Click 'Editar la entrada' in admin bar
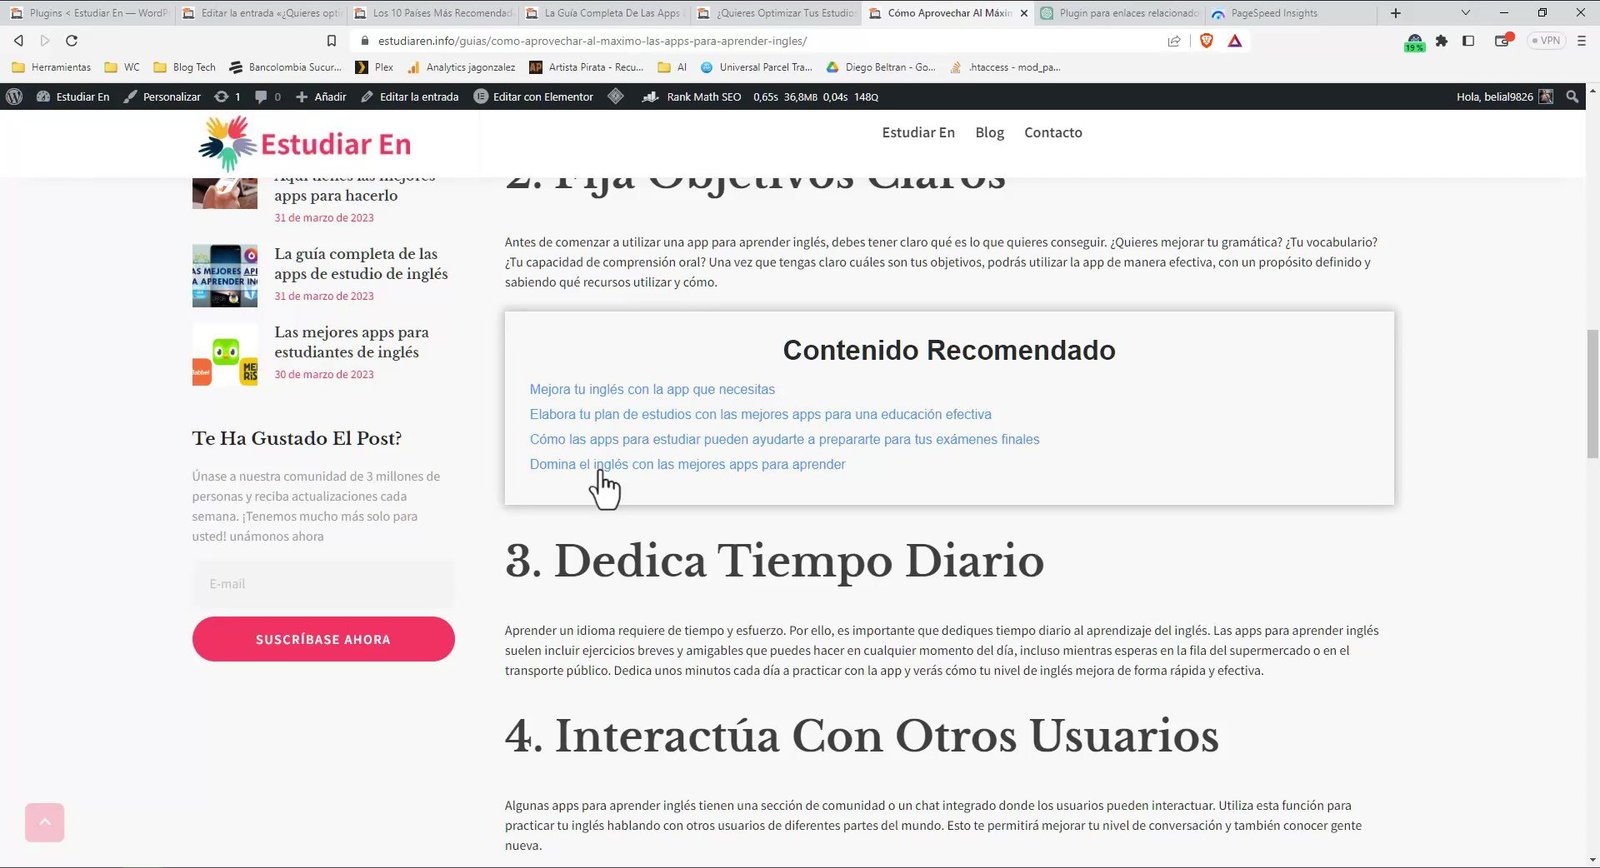The width and height of the screenshot is (1600, 868). 410,97
